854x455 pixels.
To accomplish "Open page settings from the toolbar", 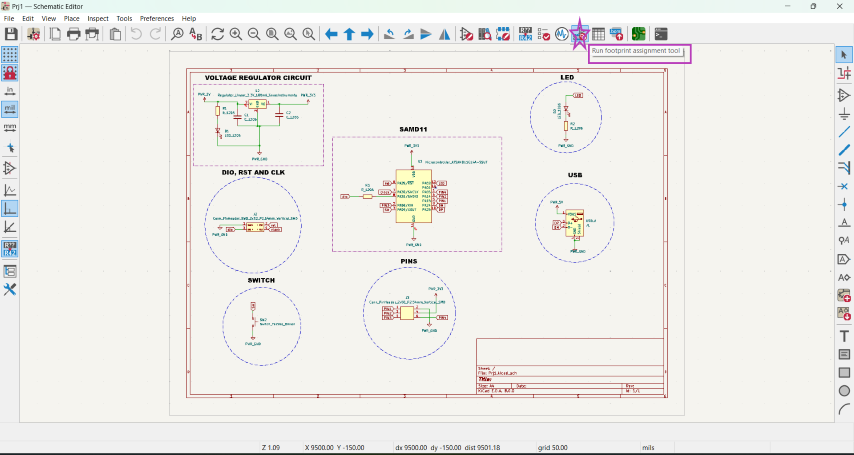I will point(55,34).
